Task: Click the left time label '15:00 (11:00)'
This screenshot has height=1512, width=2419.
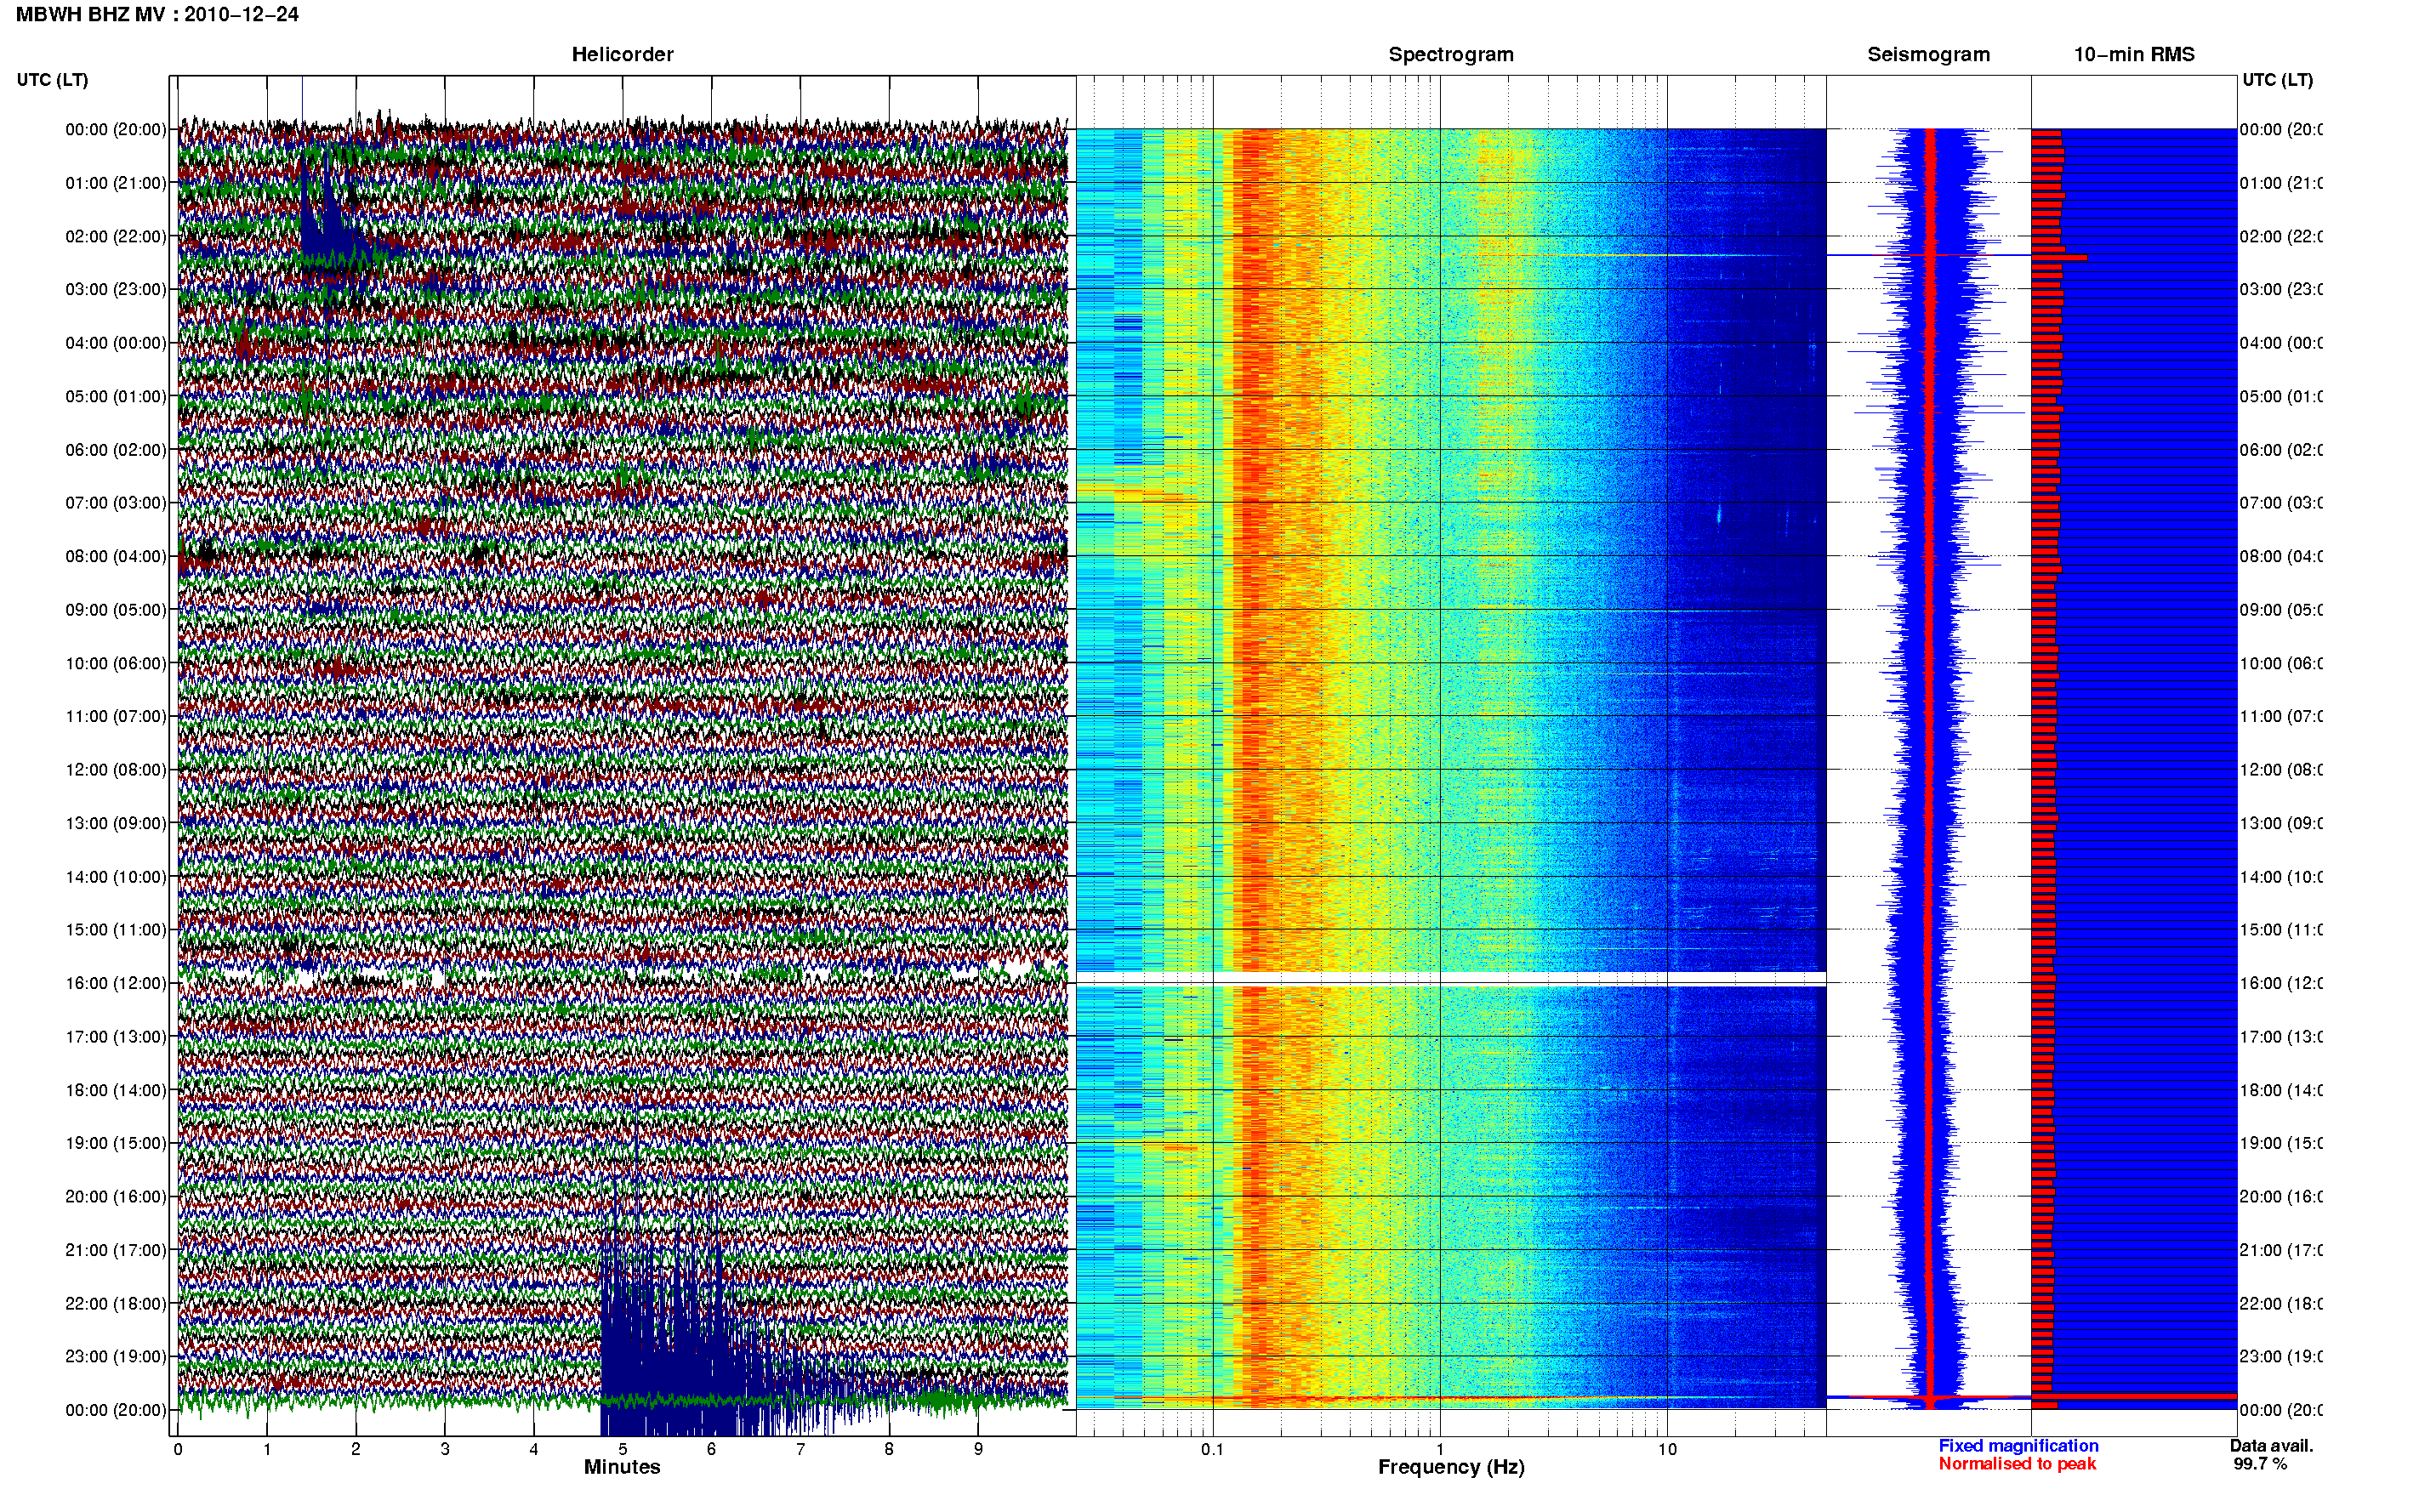Action: pyautogui.click(x=116, y=930)
